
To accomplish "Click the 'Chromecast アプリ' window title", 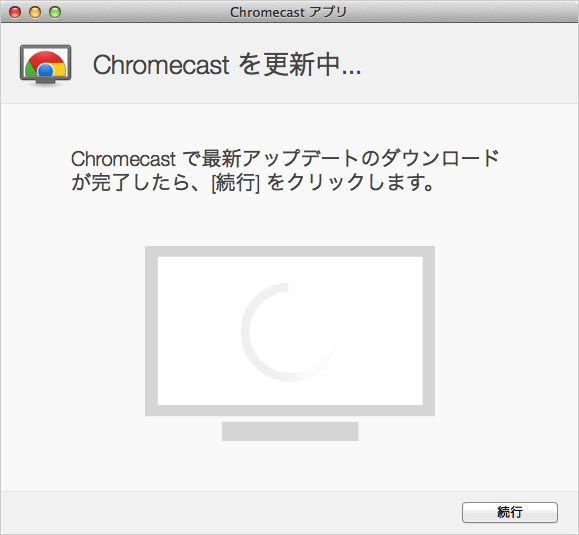I will tap(288, 12).
